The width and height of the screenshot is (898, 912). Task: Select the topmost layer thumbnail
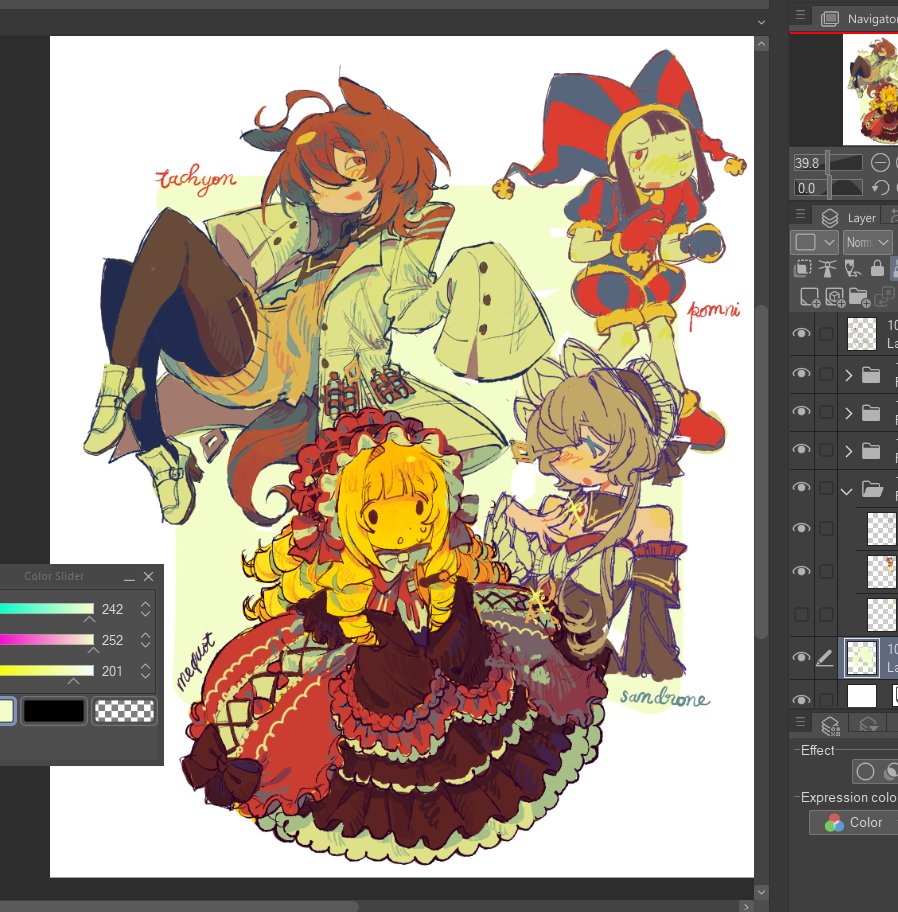click(861, 333)
